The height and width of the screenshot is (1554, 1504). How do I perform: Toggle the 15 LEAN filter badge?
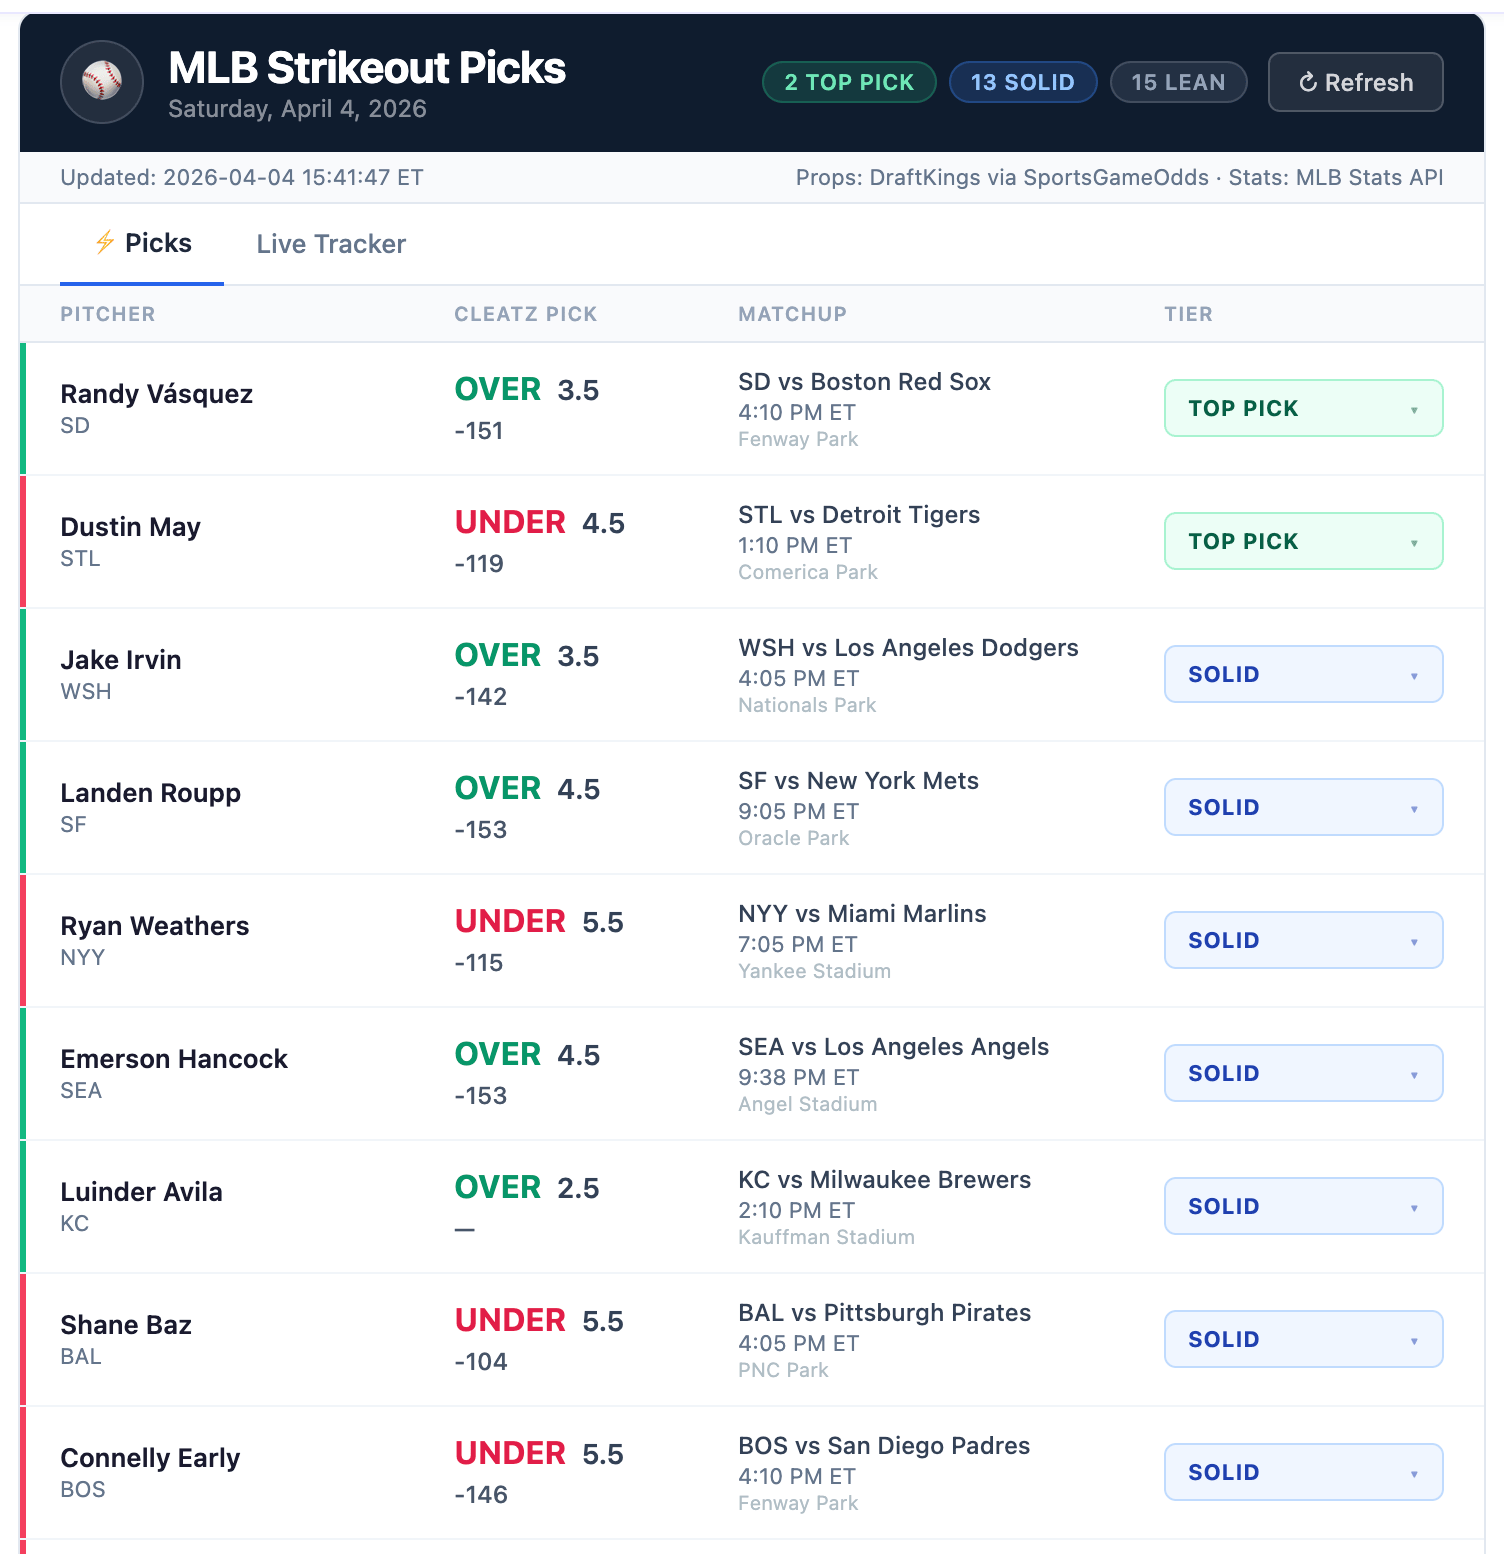(1178, 82)
